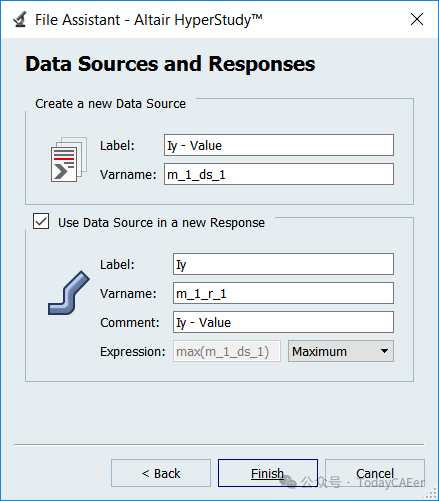The image size is (439, 501).
Task: Cancel the File Assistant wizard
Action: click(375, 473)
